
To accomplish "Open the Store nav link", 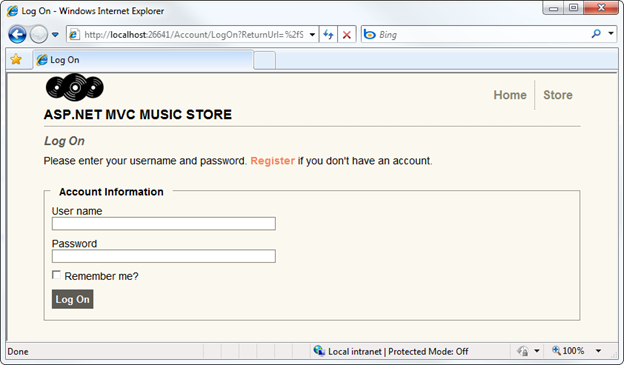I will coord(558,95).
